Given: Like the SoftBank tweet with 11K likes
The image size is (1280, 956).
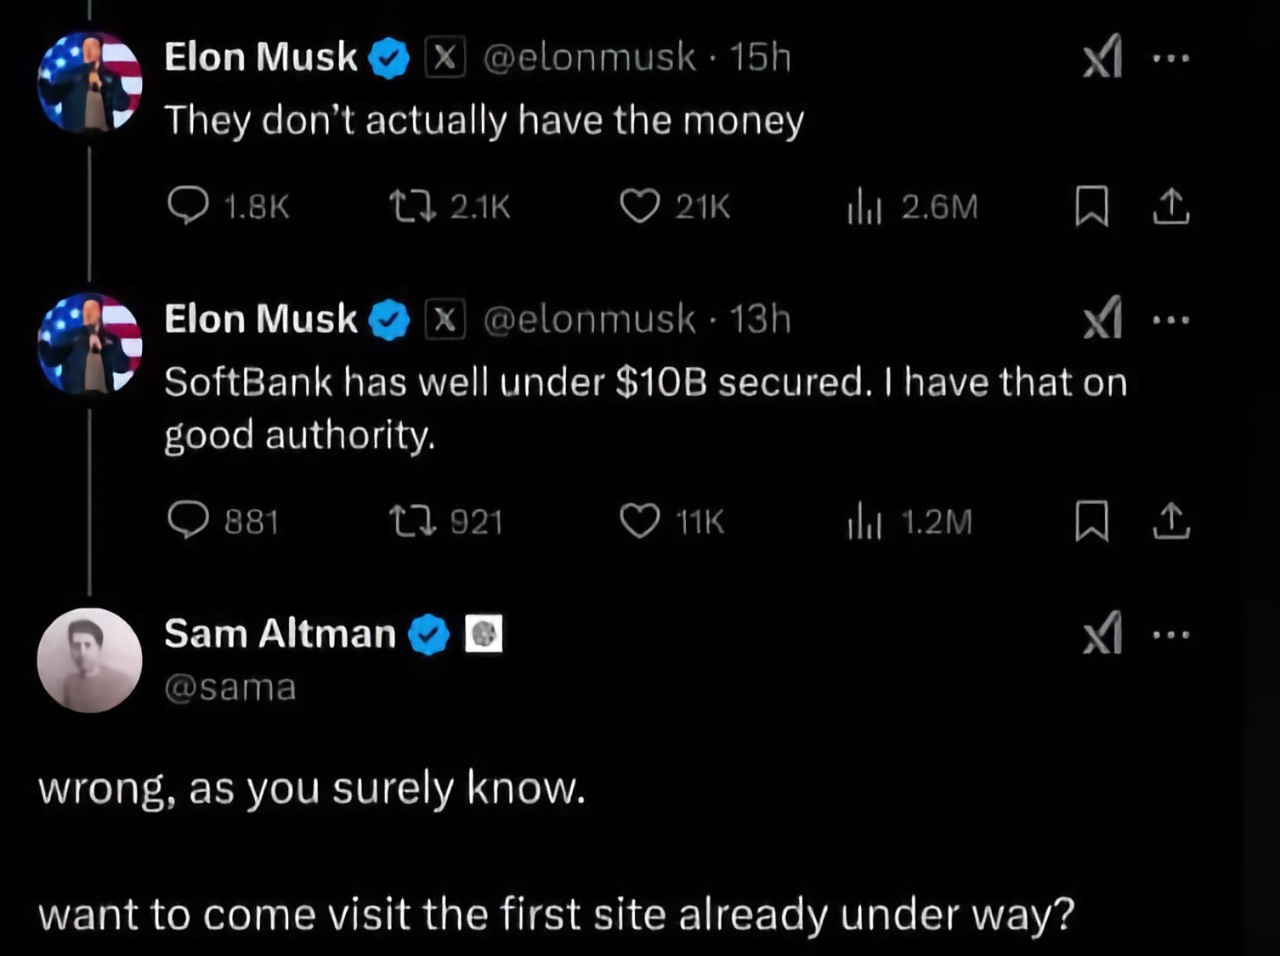Looking at the screenshot, I should click(x=640, y=521).
